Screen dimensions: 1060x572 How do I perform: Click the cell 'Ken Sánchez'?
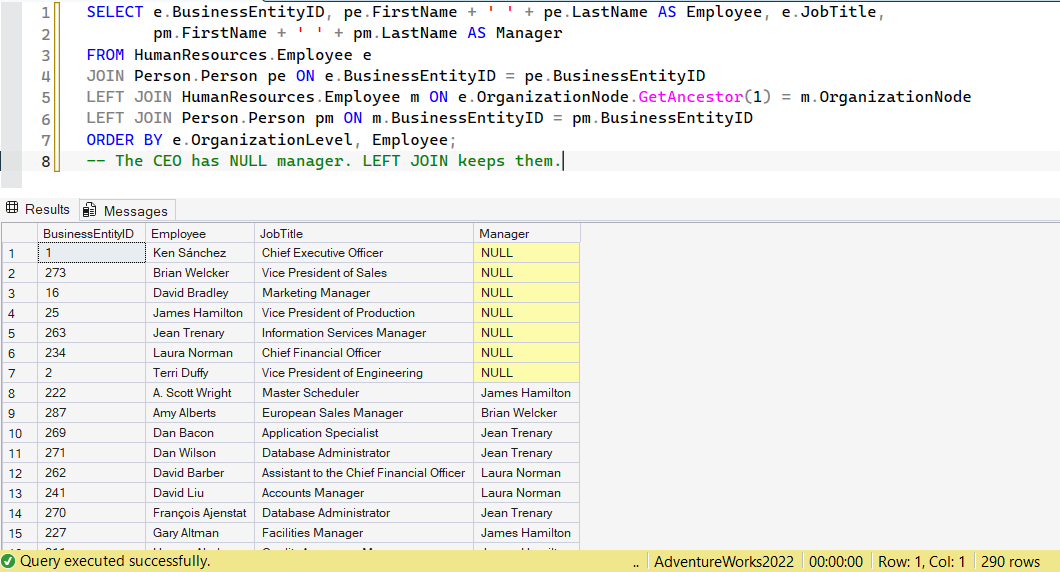pyautogui.click(x=200, y=253)
